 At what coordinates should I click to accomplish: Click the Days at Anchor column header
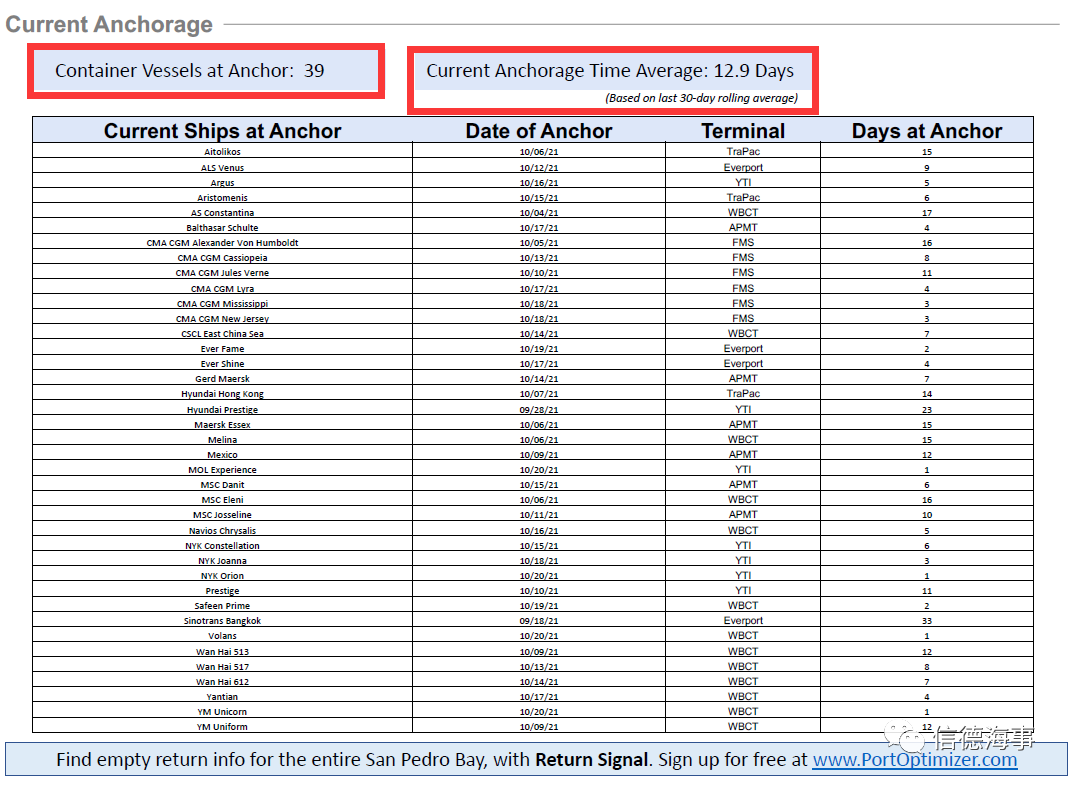pos(927,130)
